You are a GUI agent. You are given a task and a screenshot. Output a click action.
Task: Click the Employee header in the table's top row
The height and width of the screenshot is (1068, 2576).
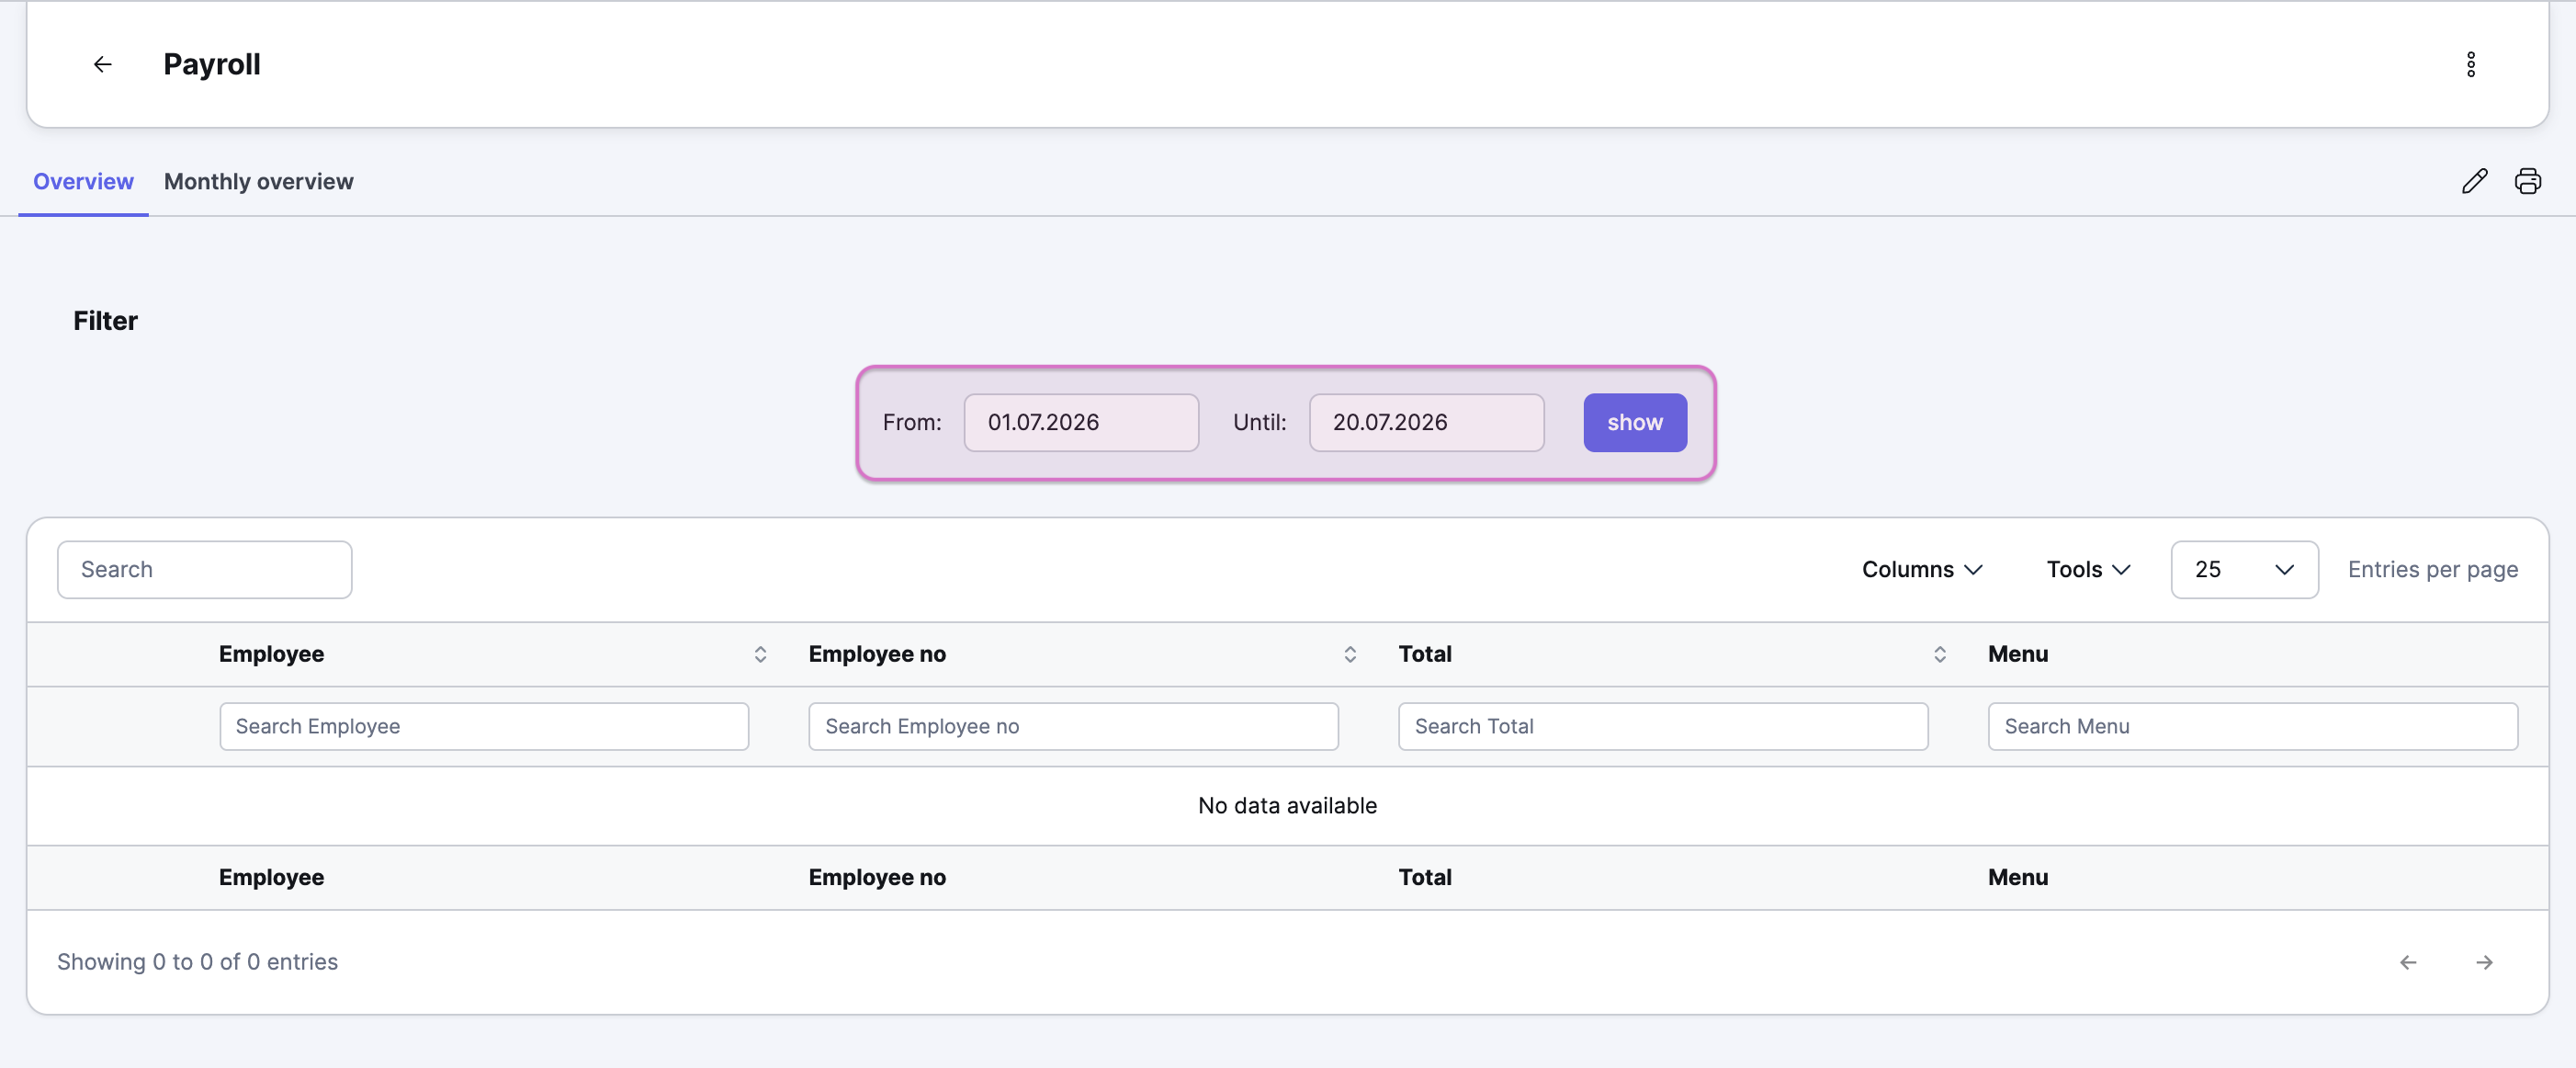(x=271, y=654)
